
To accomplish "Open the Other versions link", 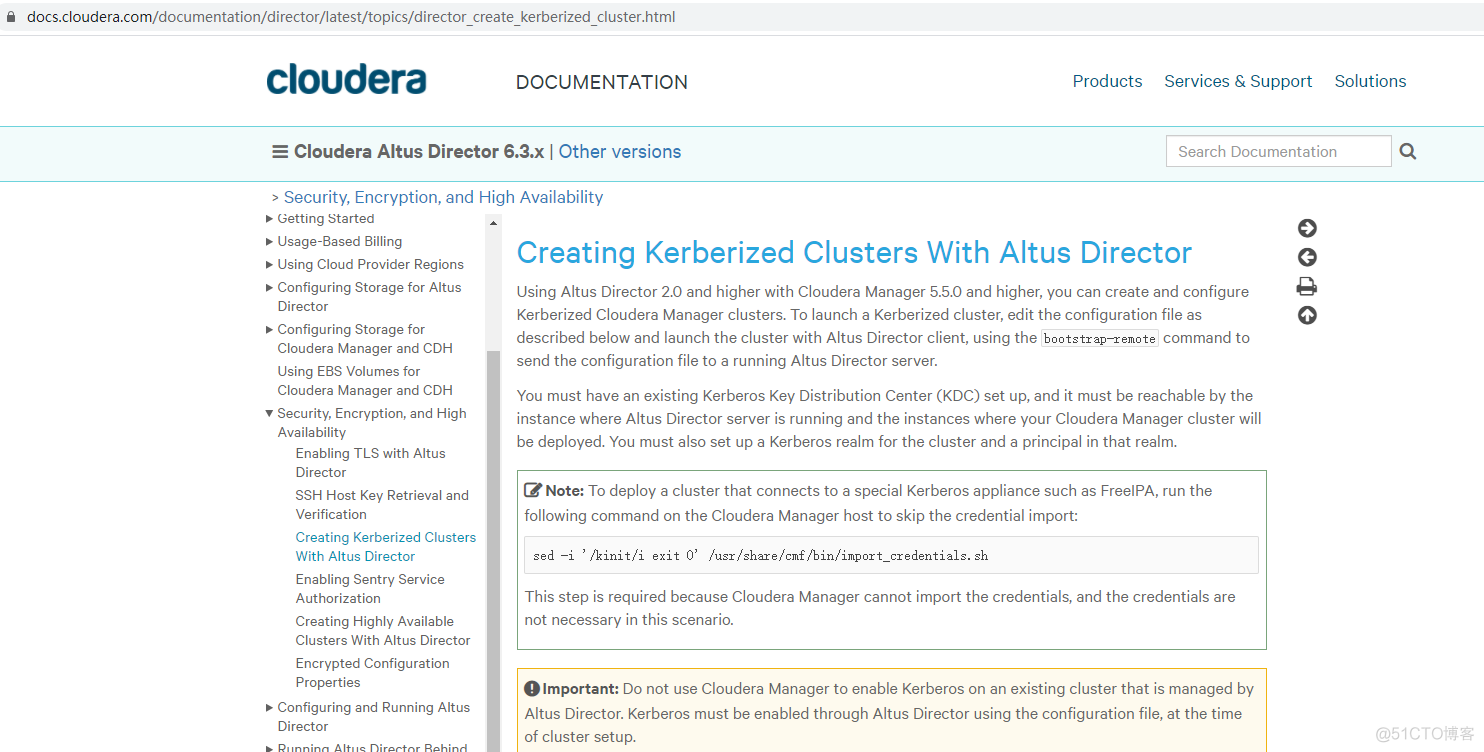I will point(620,152).
